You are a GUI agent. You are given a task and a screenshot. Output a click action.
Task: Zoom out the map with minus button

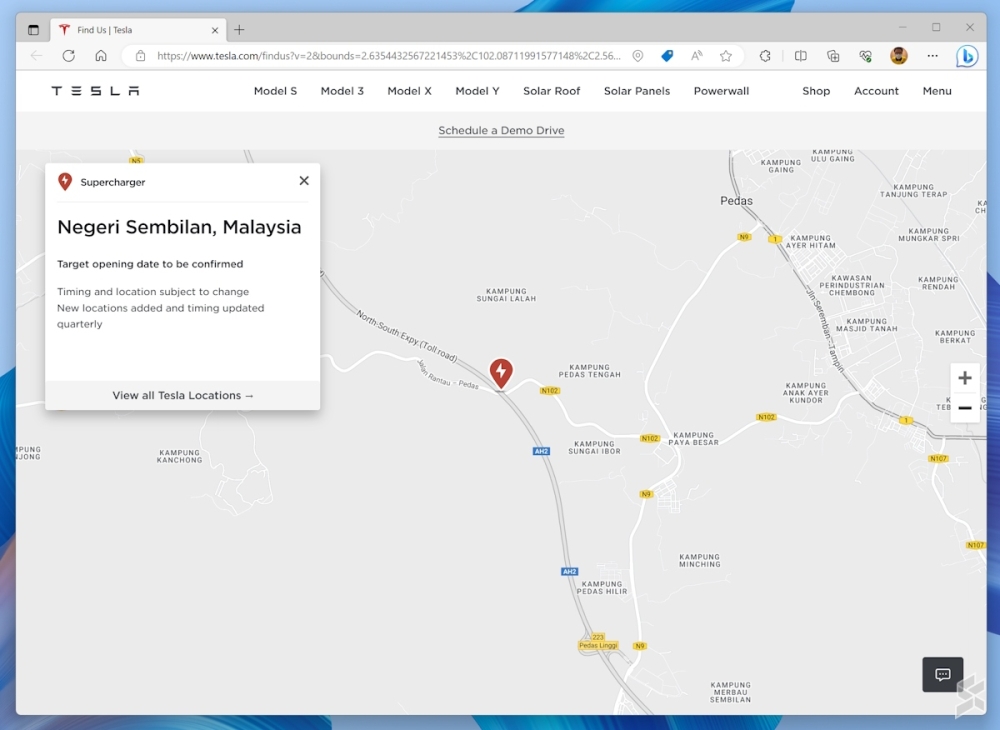[x=965, y=408]
